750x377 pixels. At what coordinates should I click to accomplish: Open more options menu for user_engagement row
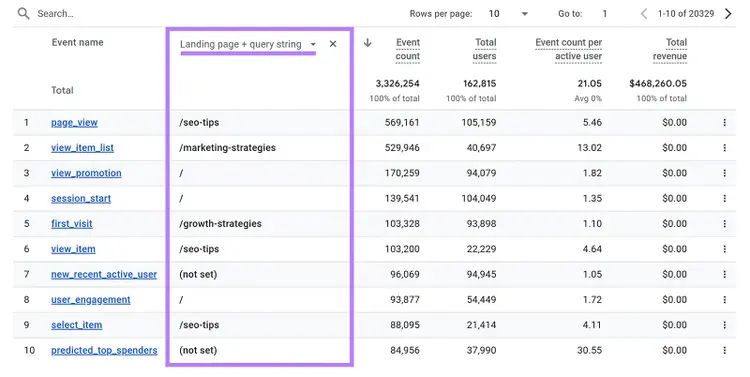coord(725,300)
